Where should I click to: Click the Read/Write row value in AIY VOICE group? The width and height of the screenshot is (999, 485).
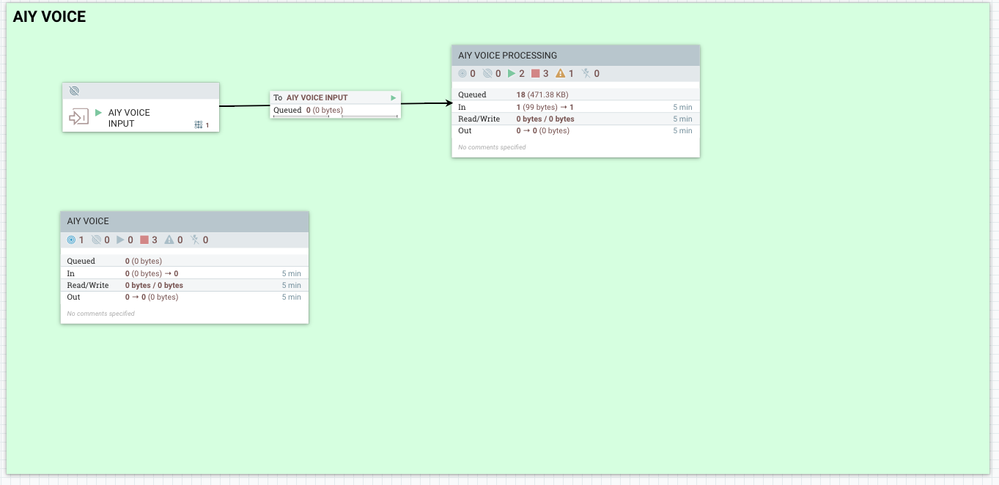tap(154, 286)
